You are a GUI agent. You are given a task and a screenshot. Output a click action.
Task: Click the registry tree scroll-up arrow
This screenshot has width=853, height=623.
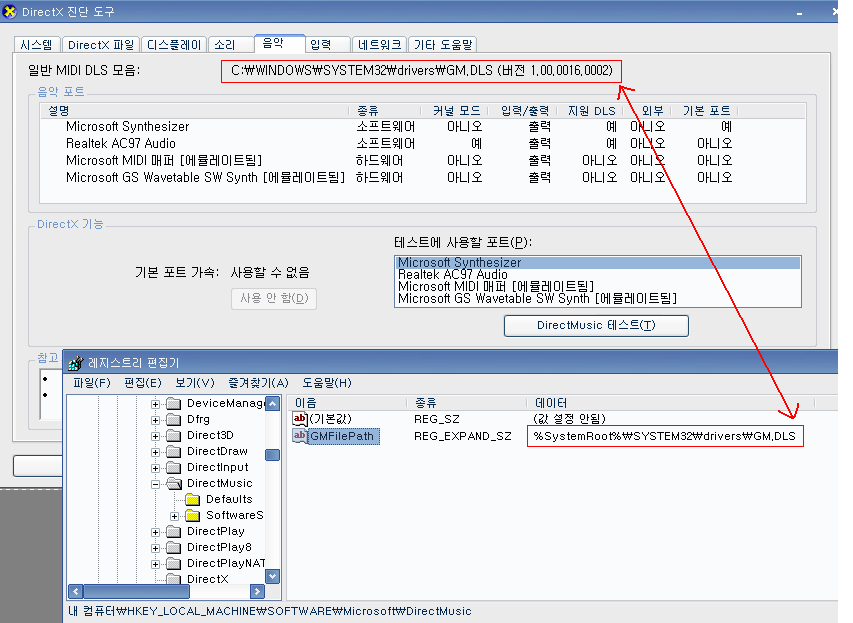coord(273,404)
